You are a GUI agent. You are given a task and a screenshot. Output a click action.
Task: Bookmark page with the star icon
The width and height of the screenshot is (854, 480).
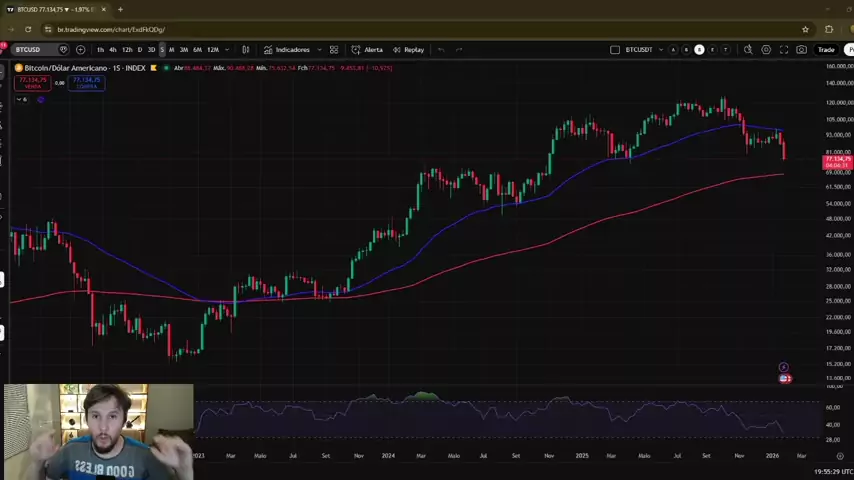point(805,29)
